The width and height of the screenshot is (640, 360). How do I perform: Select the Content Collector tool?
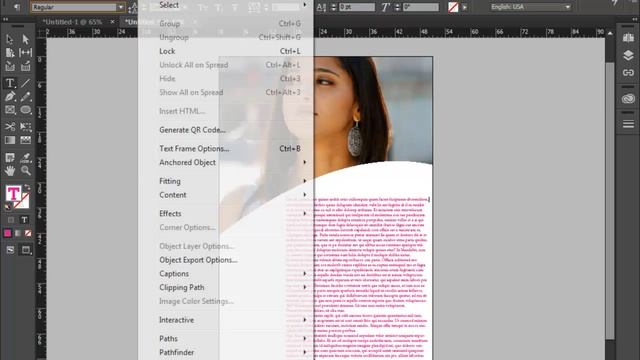tap(10, 66)
